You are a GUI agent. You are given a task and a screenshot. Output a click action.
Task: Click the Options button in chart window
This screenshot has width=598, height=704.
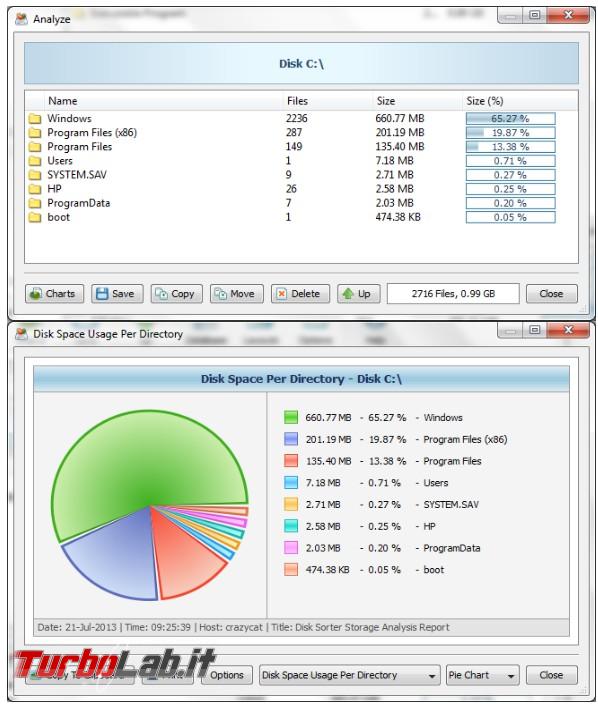[227, 675]
